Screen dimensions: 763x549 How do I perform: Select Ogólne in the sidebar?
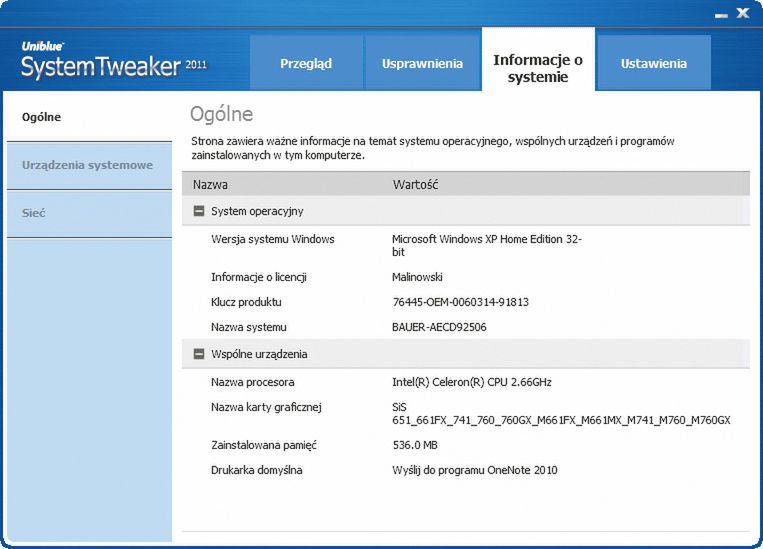coord(90,117)
